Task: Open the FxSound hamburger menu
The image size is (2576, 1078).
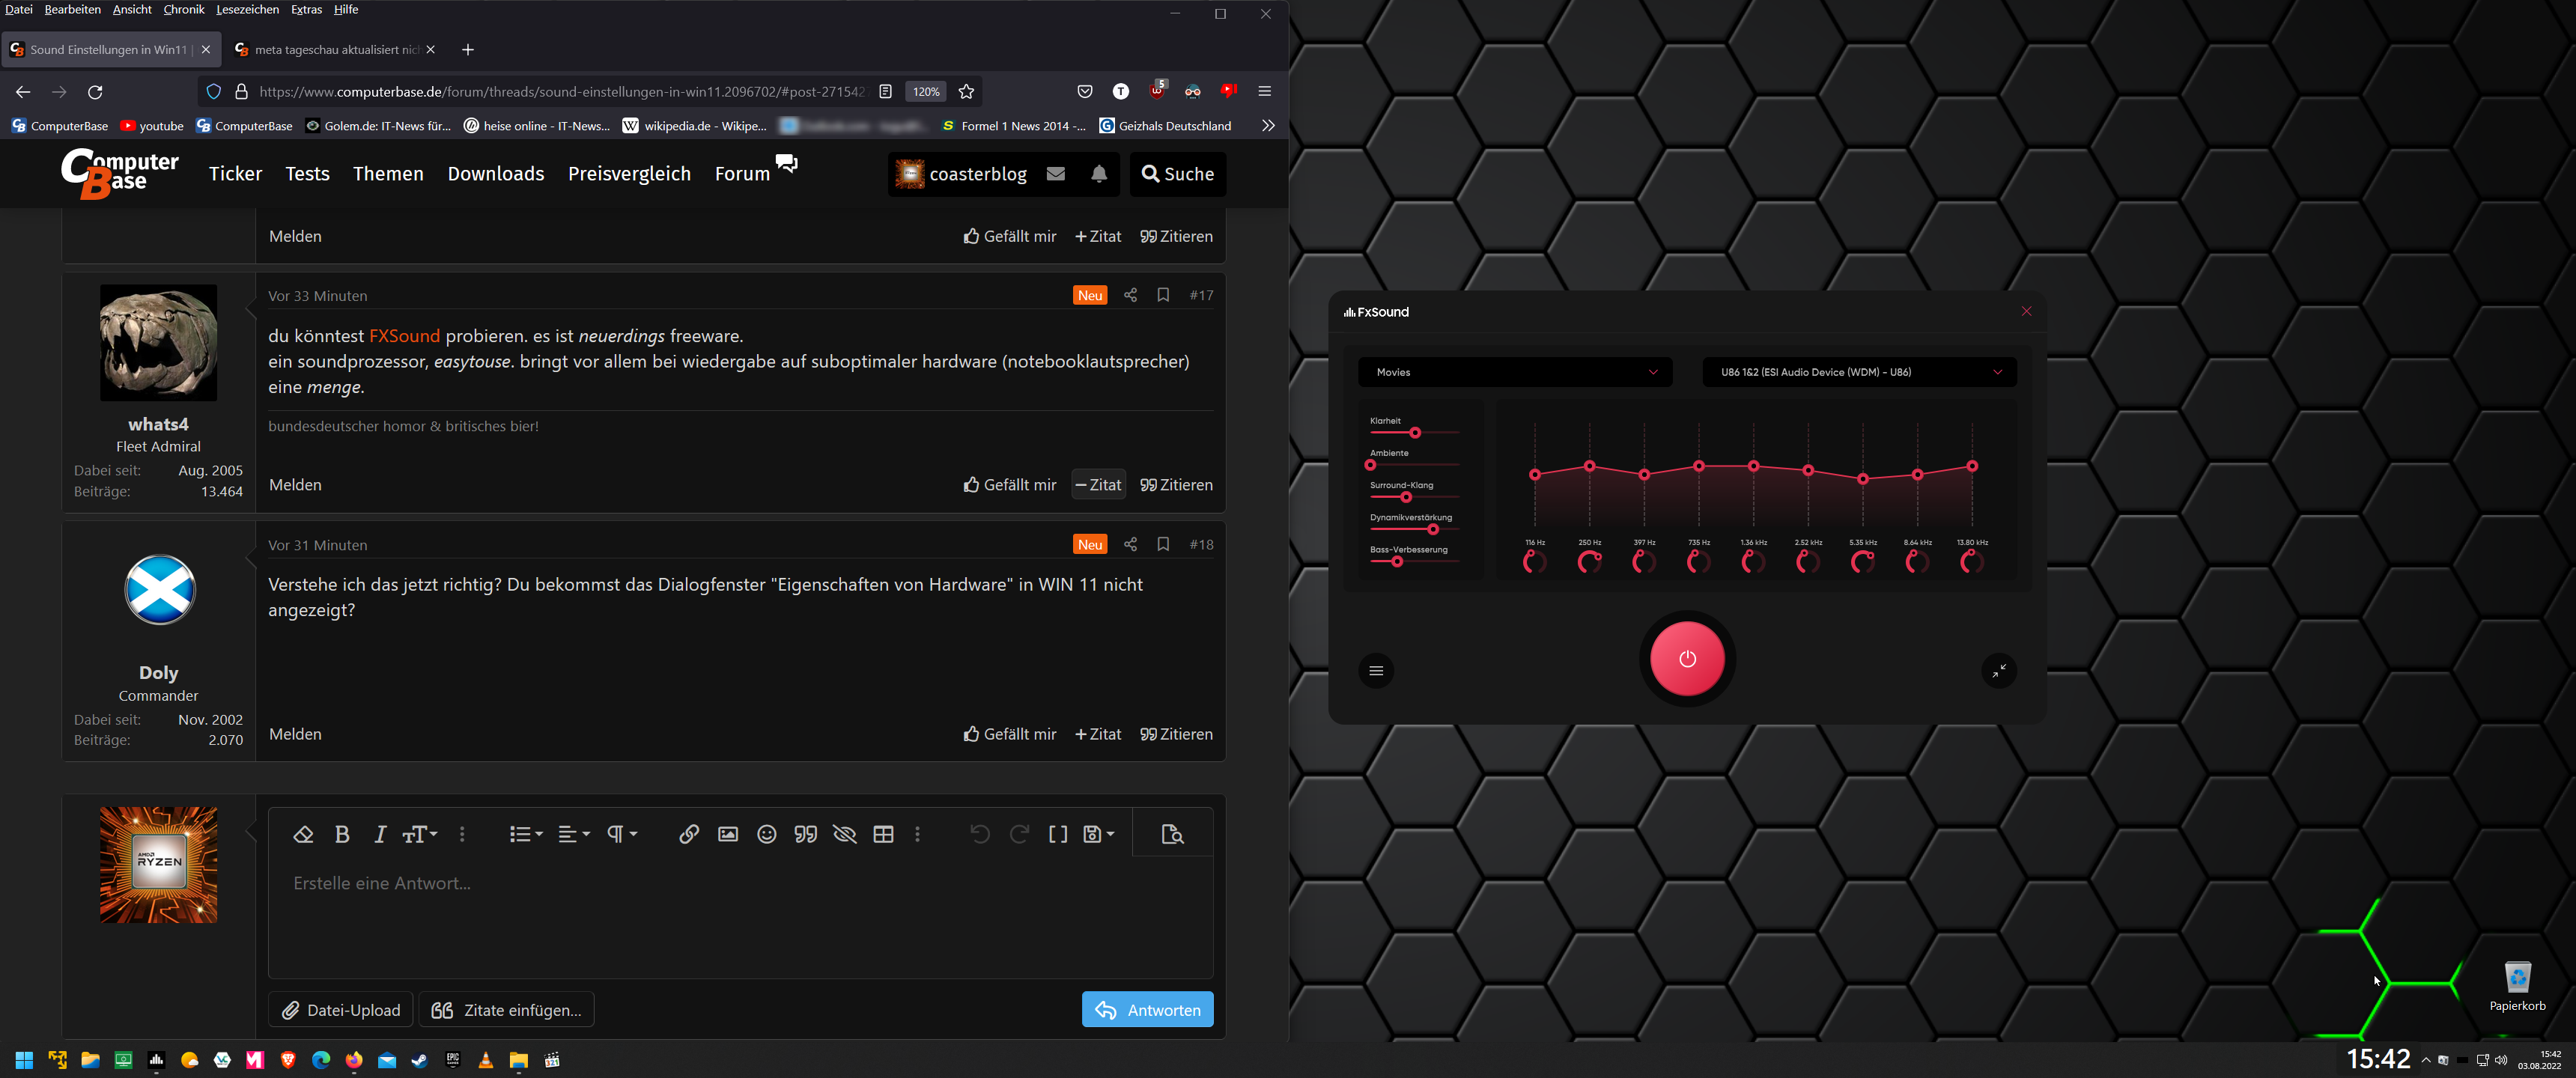Action: [1375, 671]
